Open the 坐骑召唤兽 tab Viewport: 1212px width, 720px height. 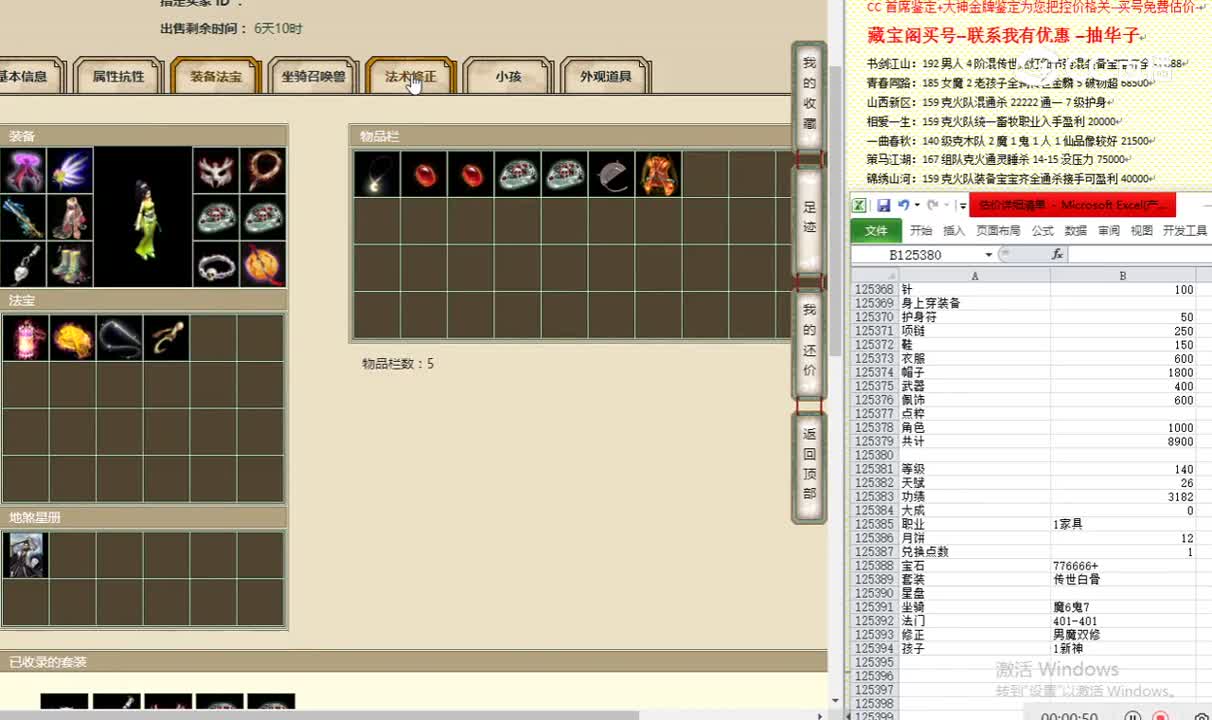313,76
